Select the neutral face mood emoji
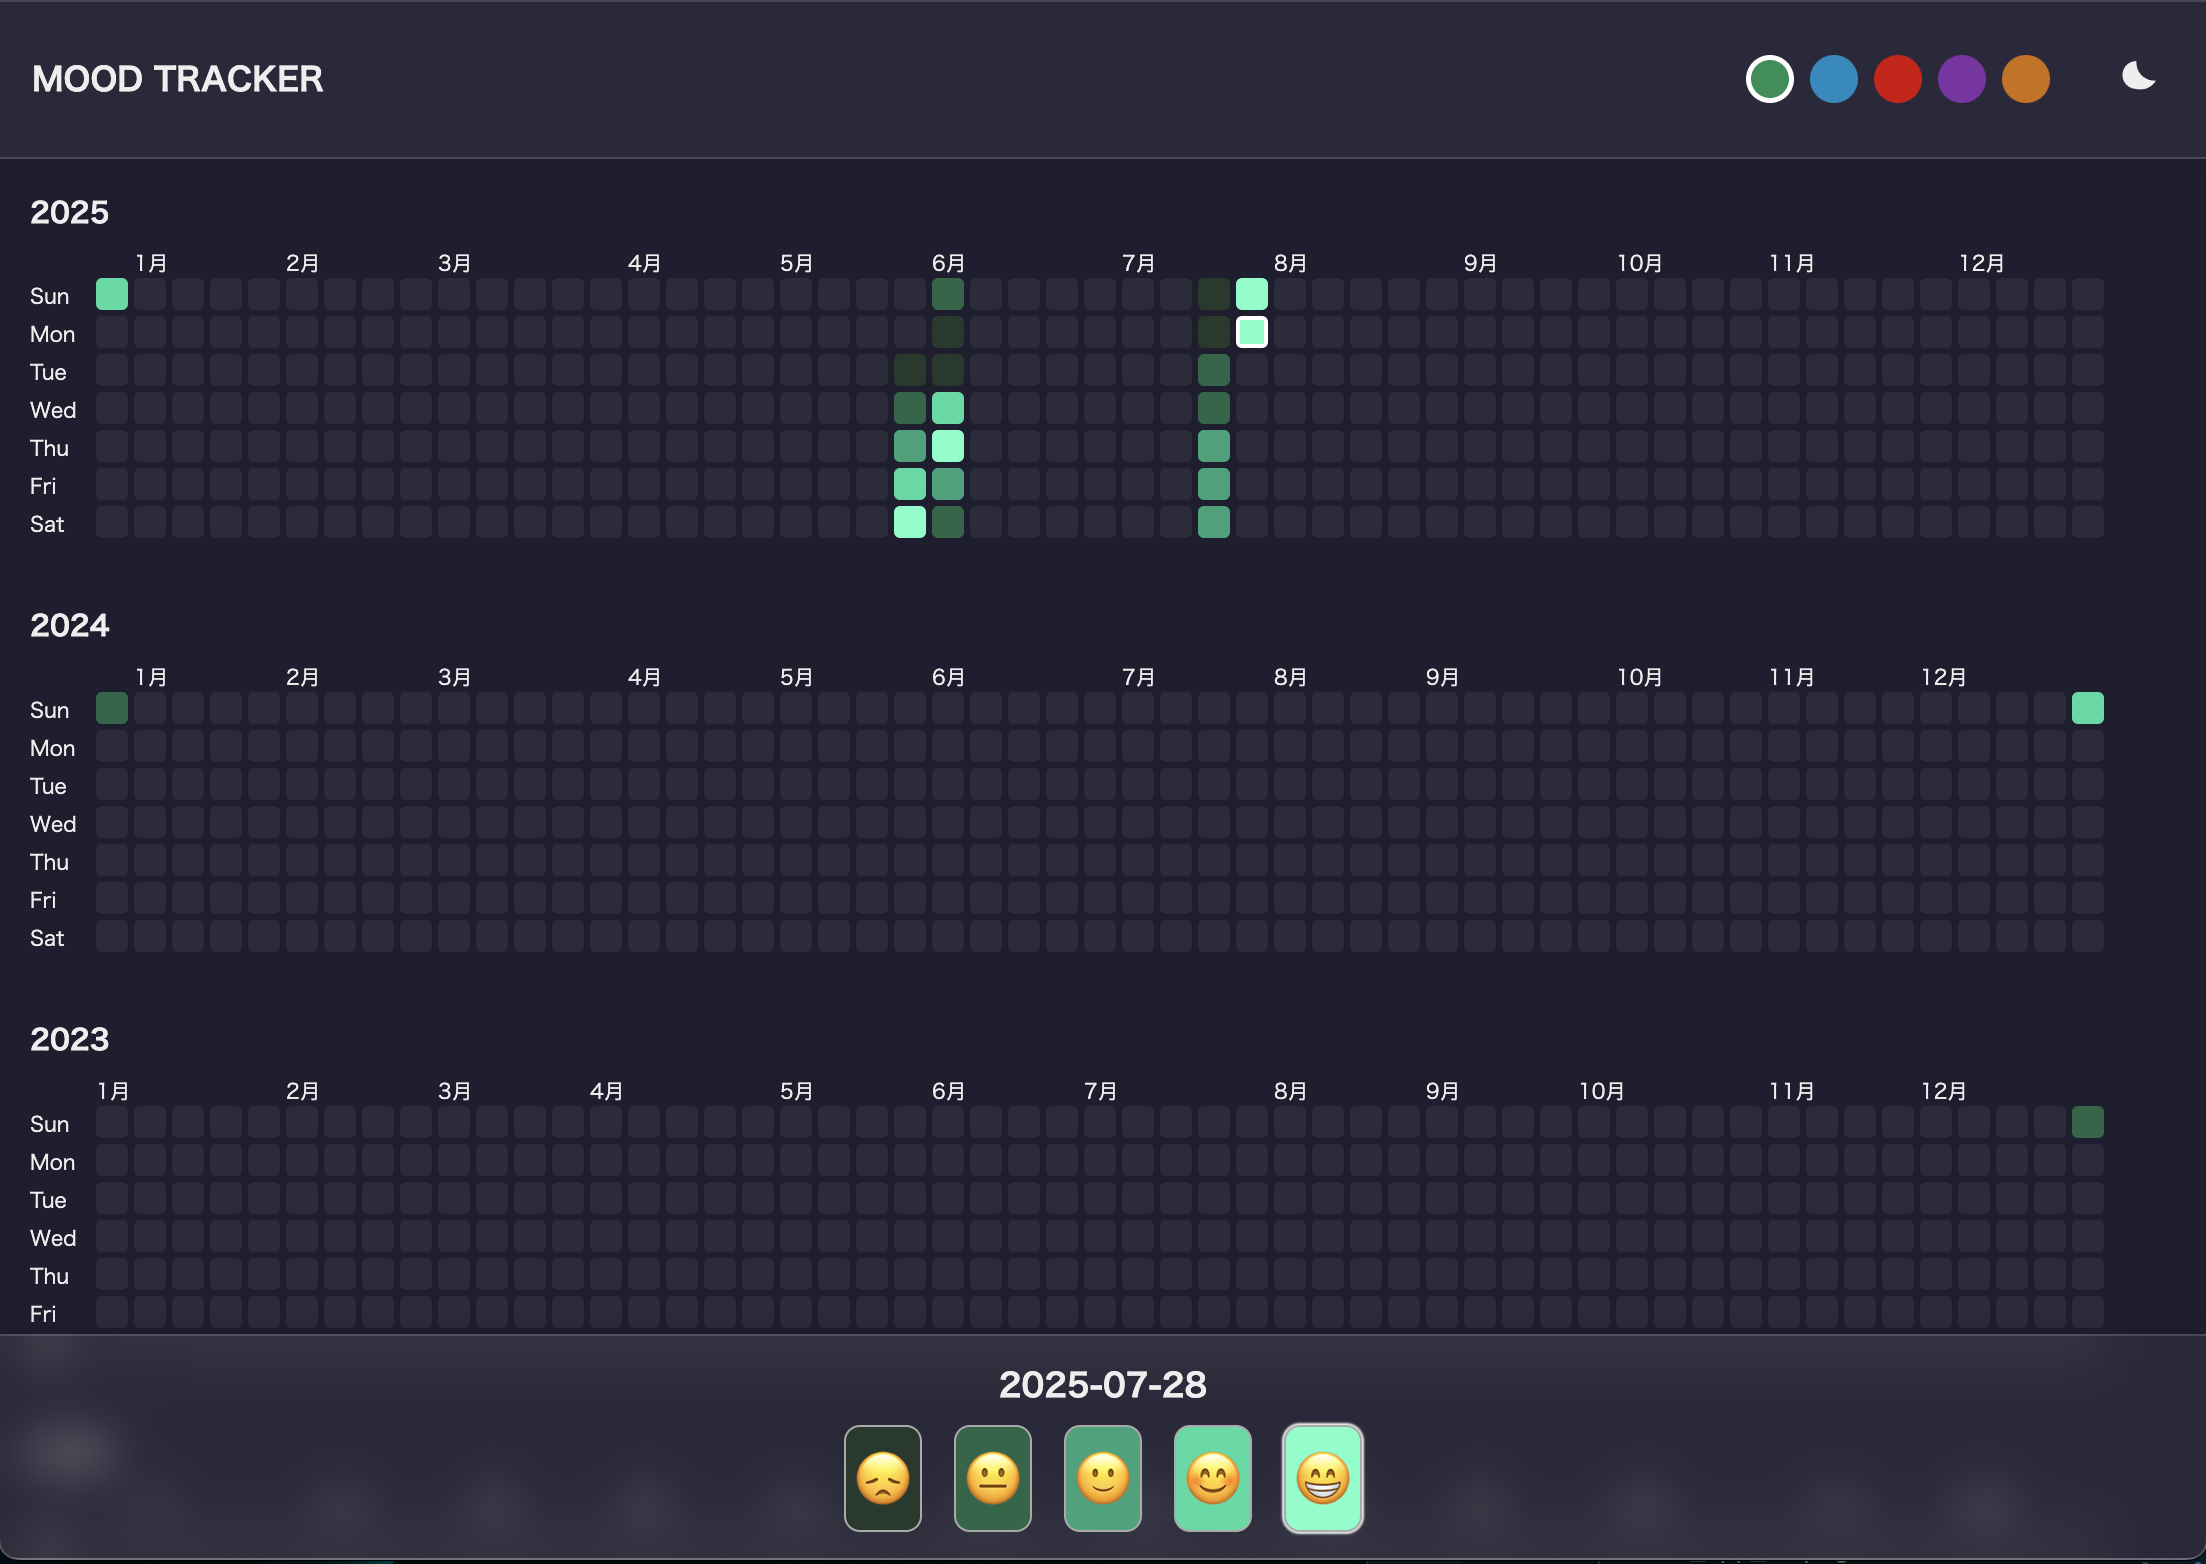The height and width of the screenshot is (1564, 2206). (x=993, y=1478)
